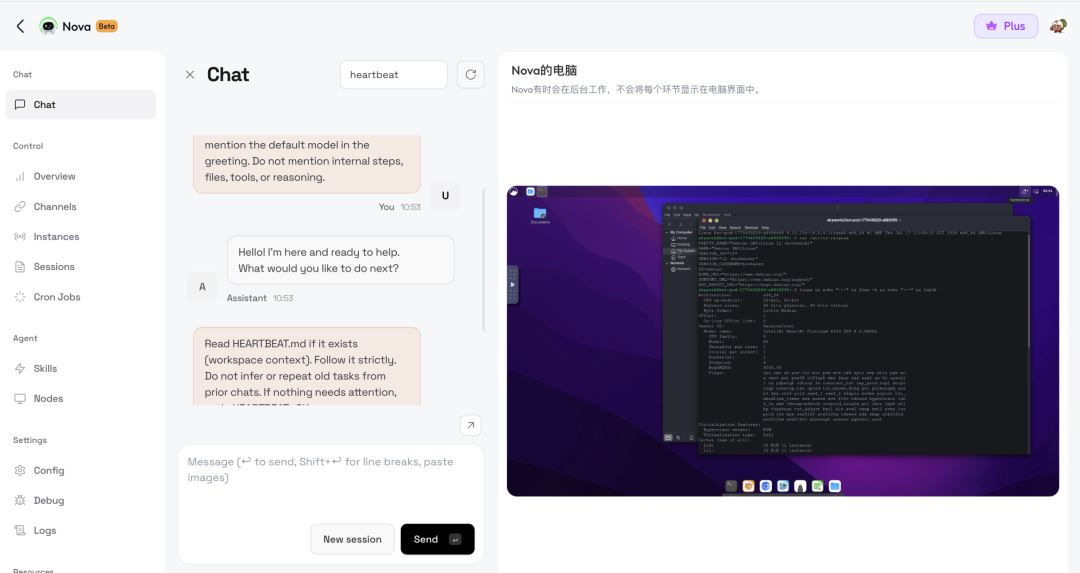1080x573 pixels.
Task: Click the "Nova的电脑" panel title
Action: coord(544,70)
